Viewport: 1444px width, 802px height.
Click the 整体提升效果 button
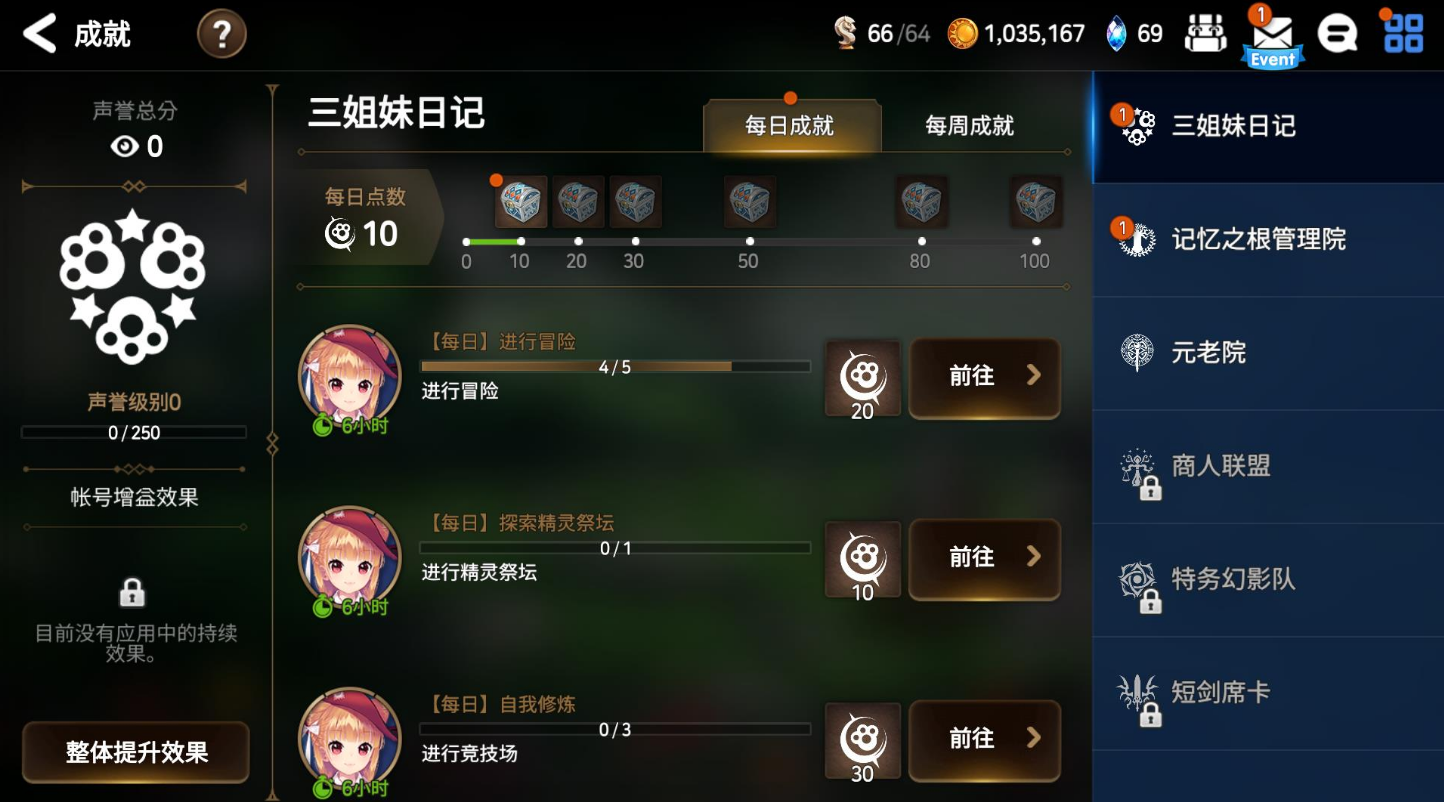pos(136,752)
